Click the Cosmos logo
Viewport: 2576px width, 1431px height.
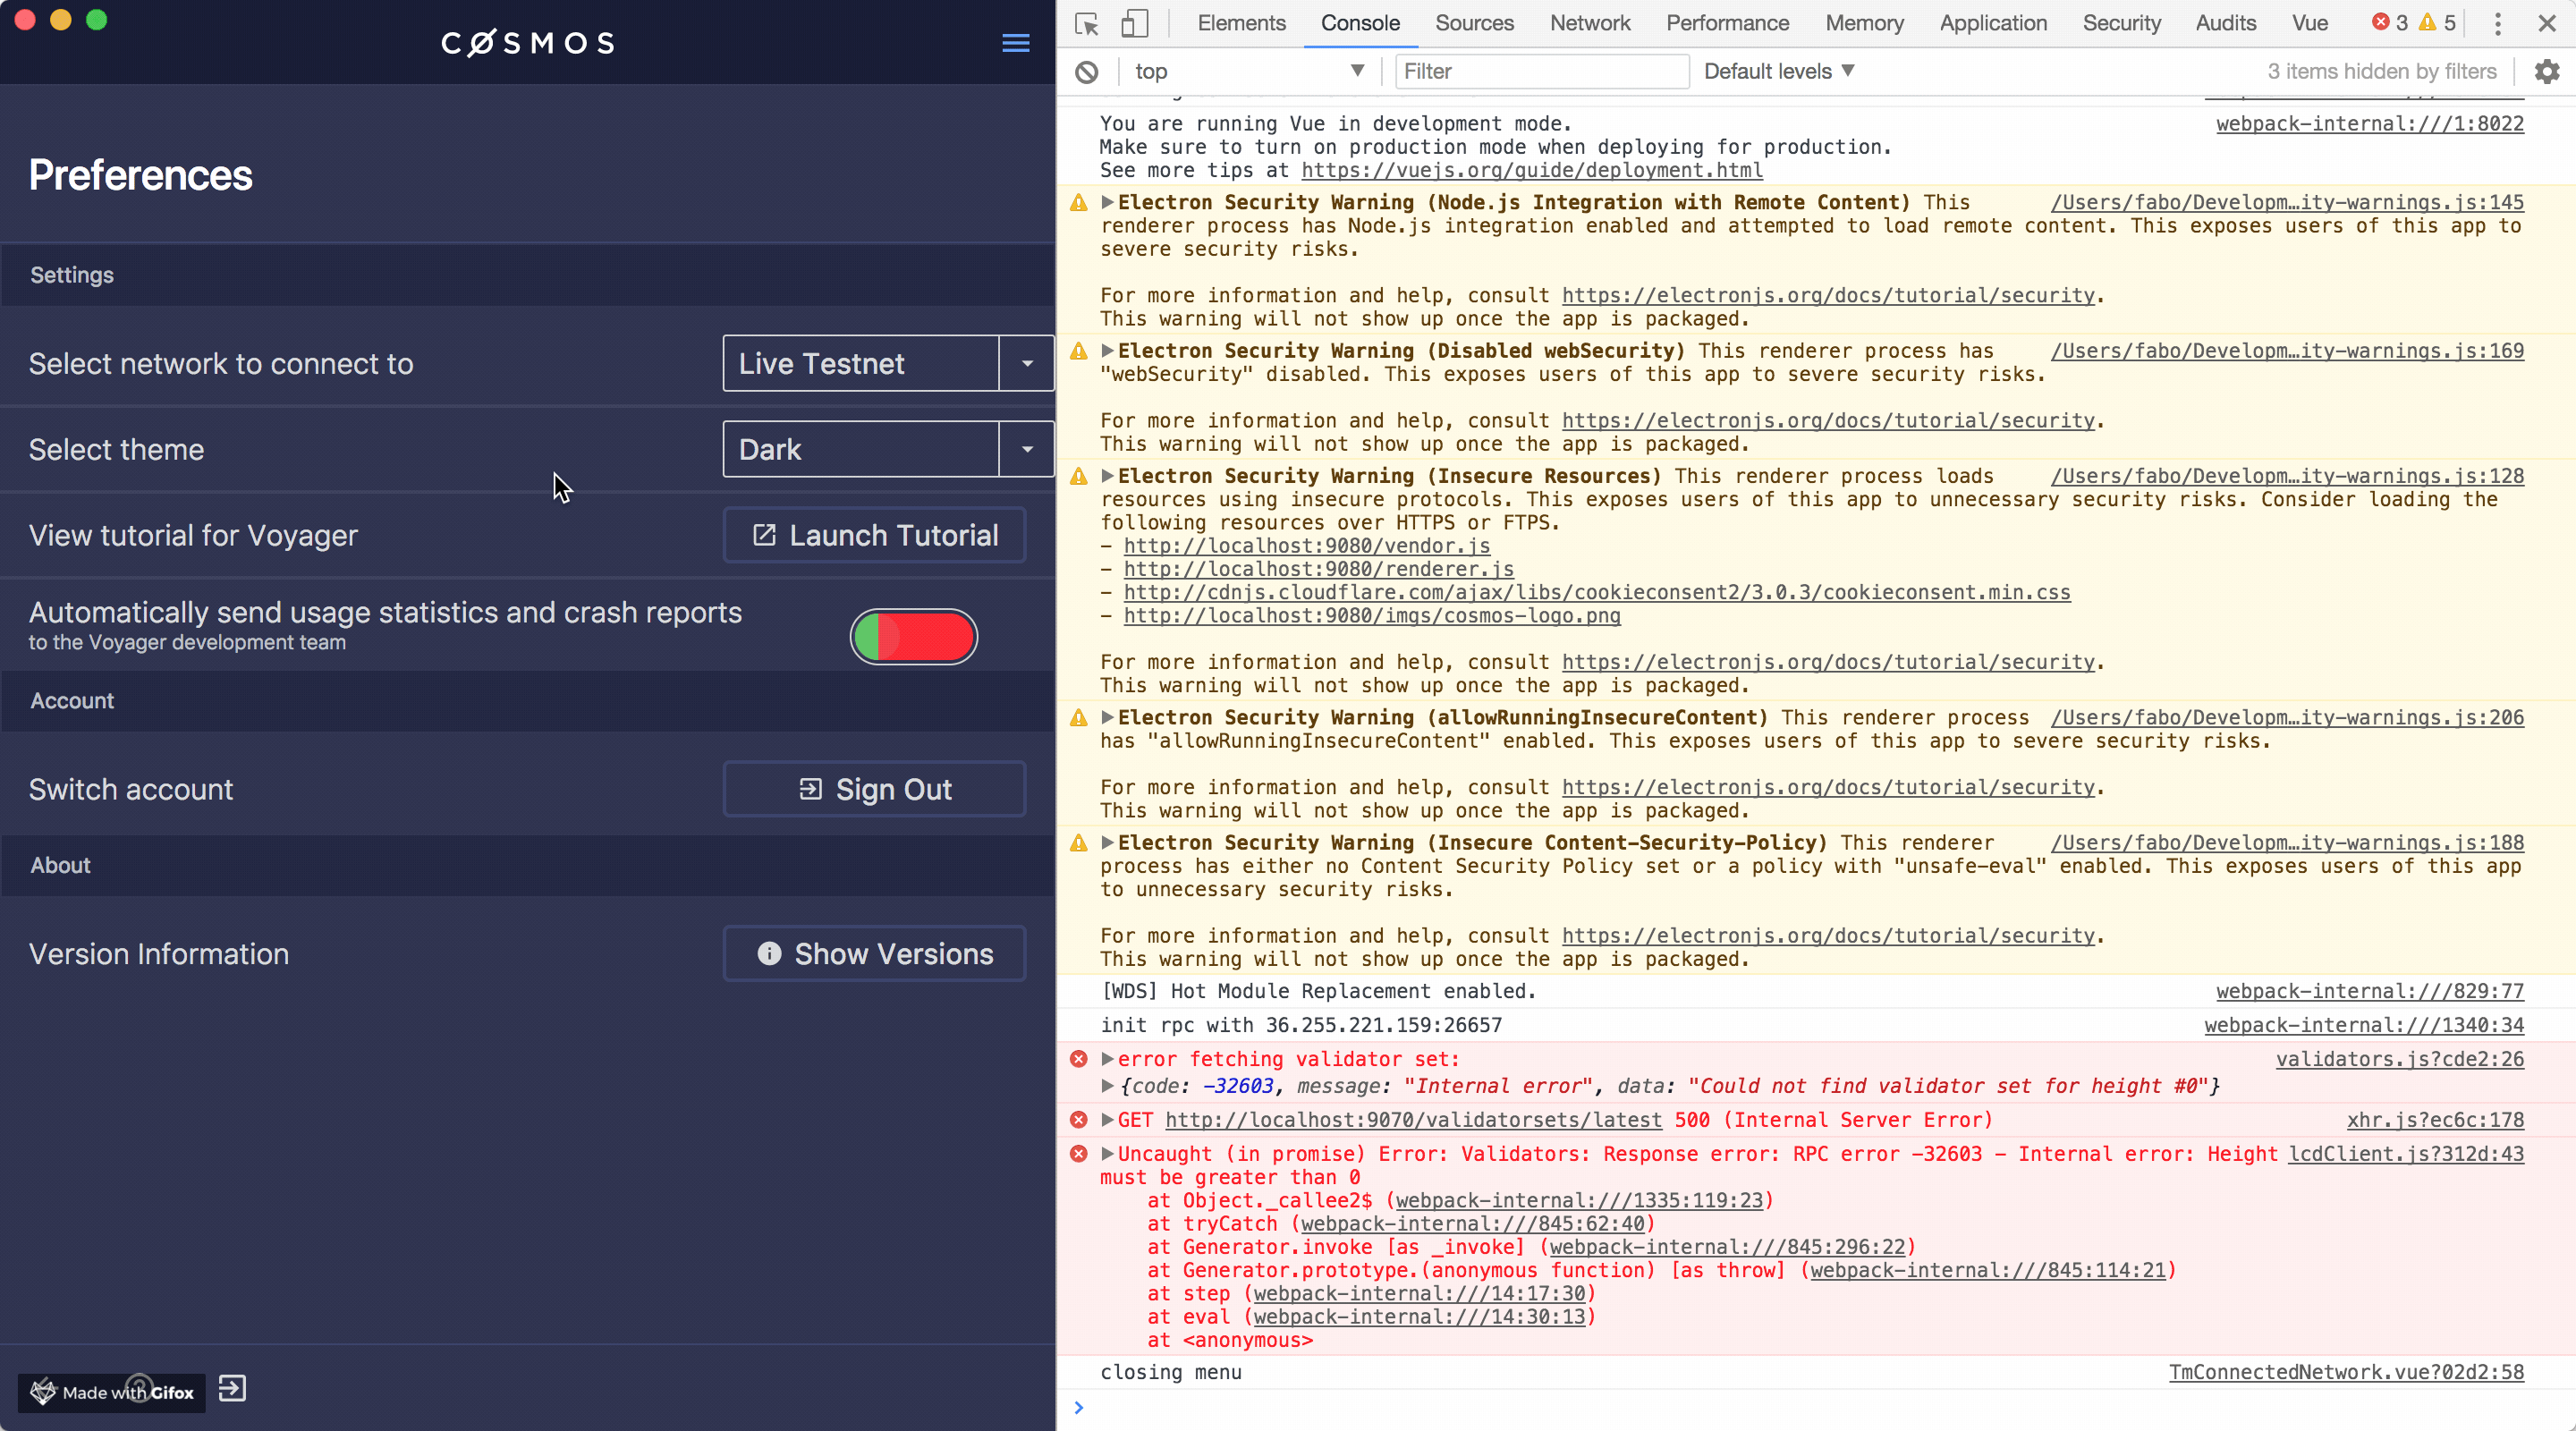coord(527,42)
